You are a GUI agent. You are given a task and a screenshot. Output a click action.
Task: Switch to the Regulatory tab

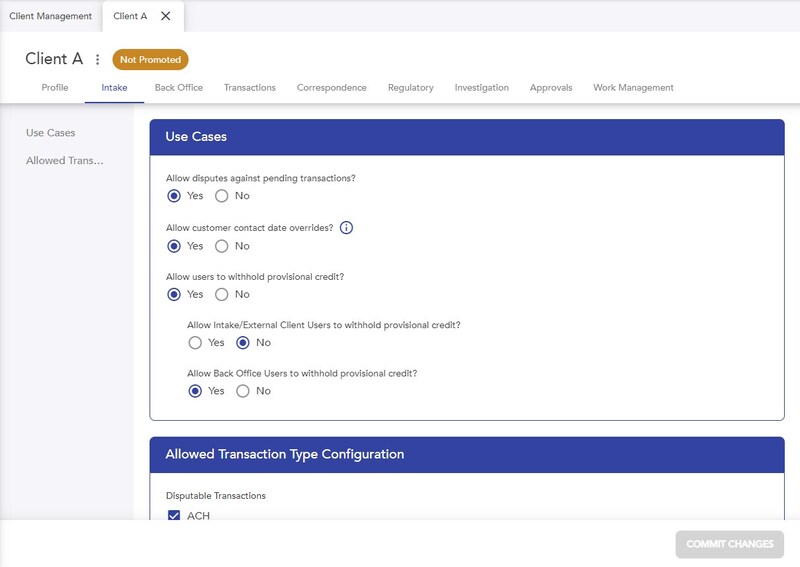(x=411, y=87)
